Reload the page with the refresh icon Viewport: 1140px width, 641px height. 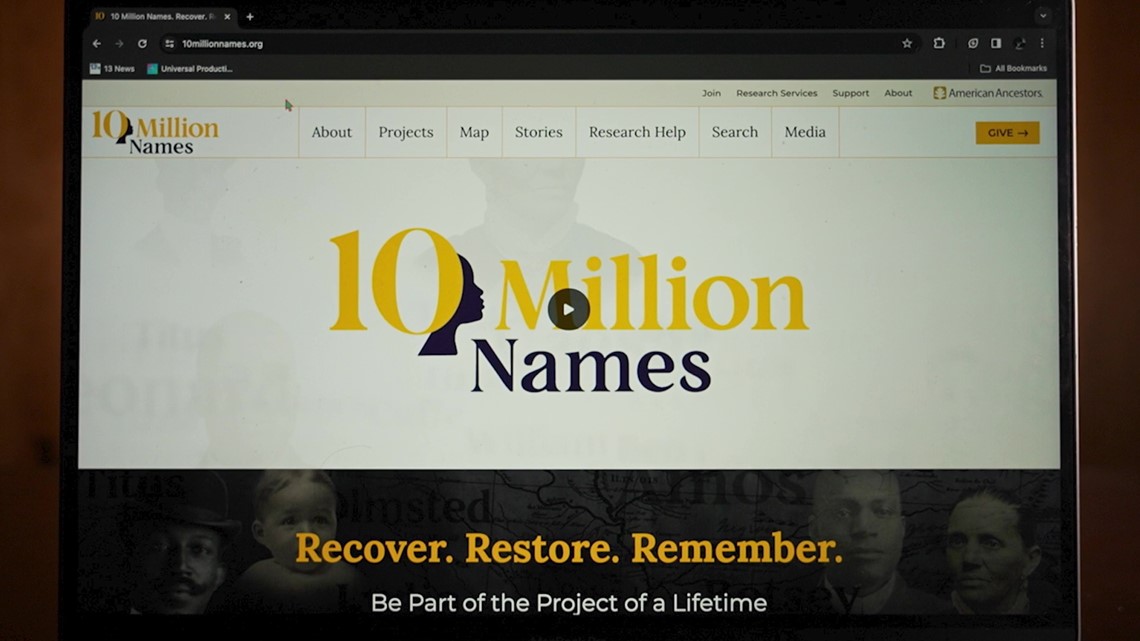pyautogui.click(x=142, y=44)
